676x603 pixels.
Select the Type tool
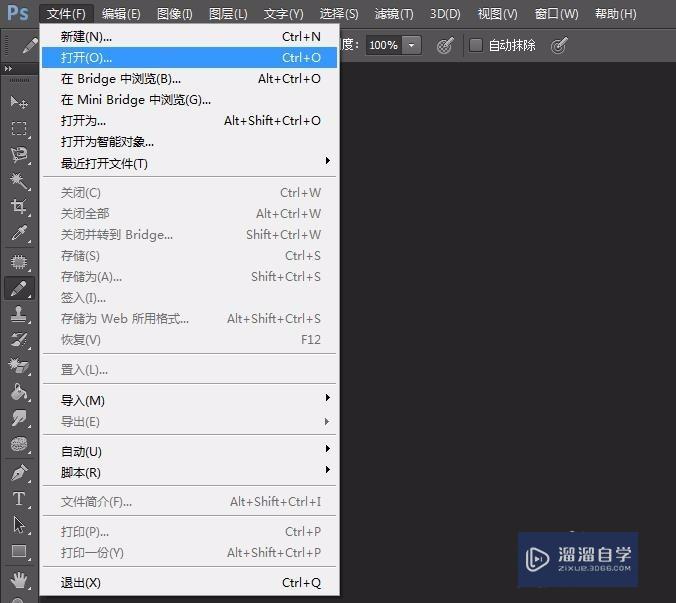coord(19,499)
